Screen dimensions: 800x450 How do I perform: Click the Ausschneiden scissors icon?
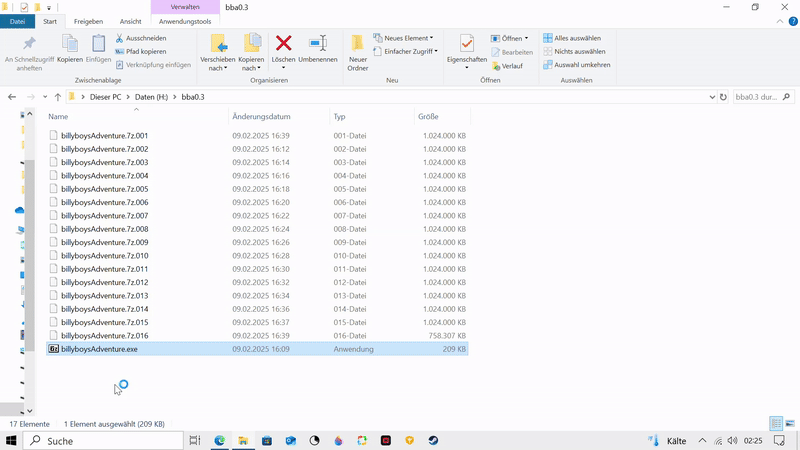[x=120, y=38]
